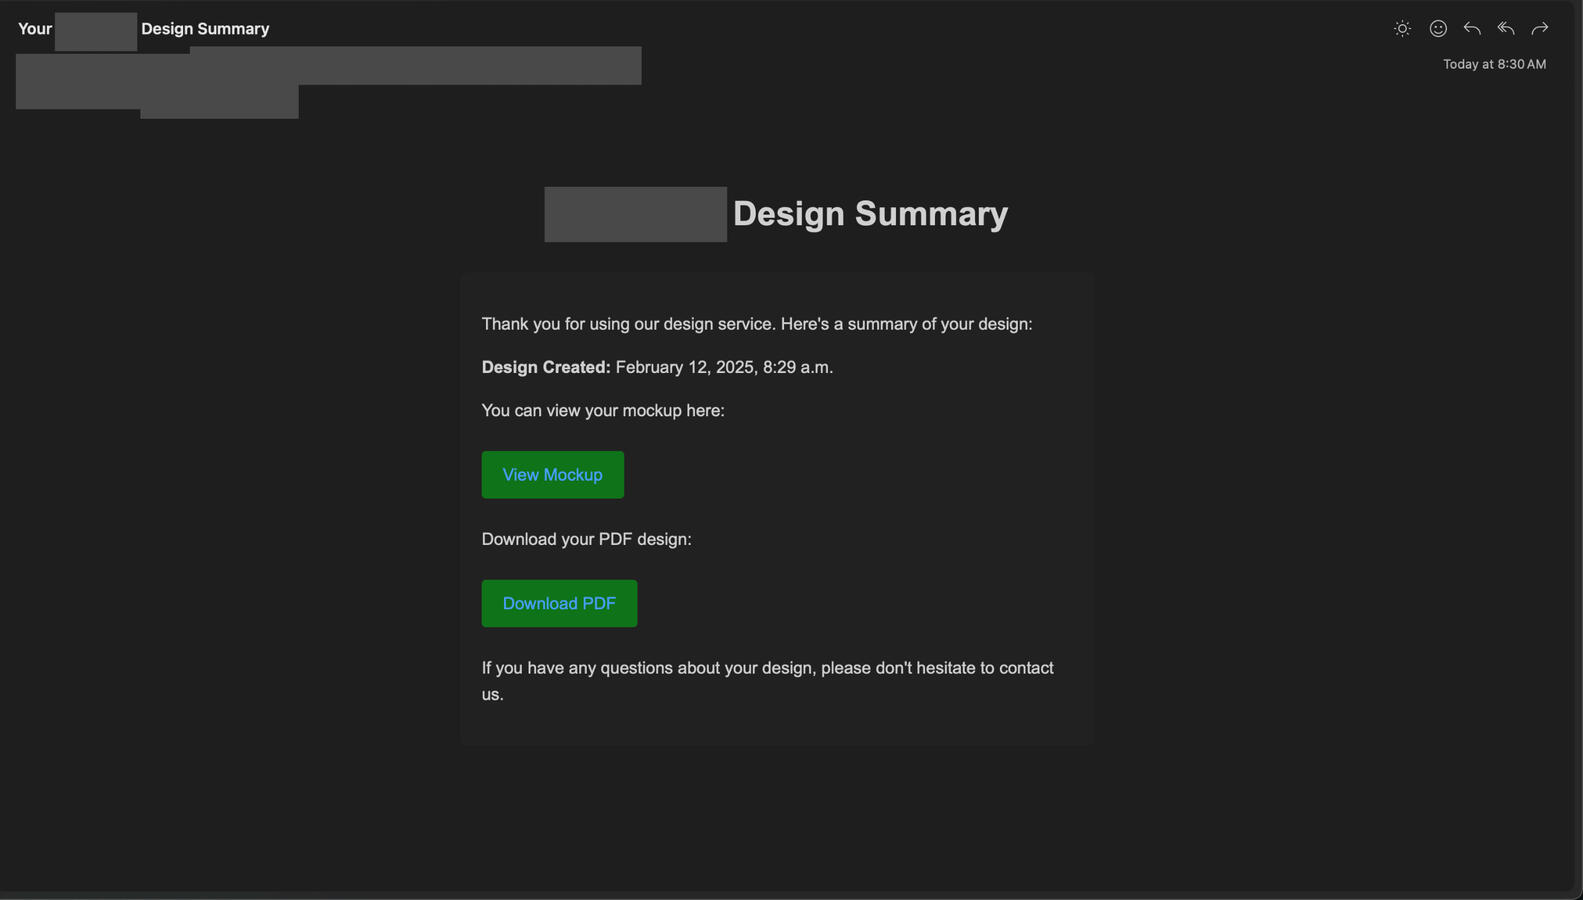Toggle the light mode sun icon
This screenshot has height=900, width=1583.
coord(1402,29)
